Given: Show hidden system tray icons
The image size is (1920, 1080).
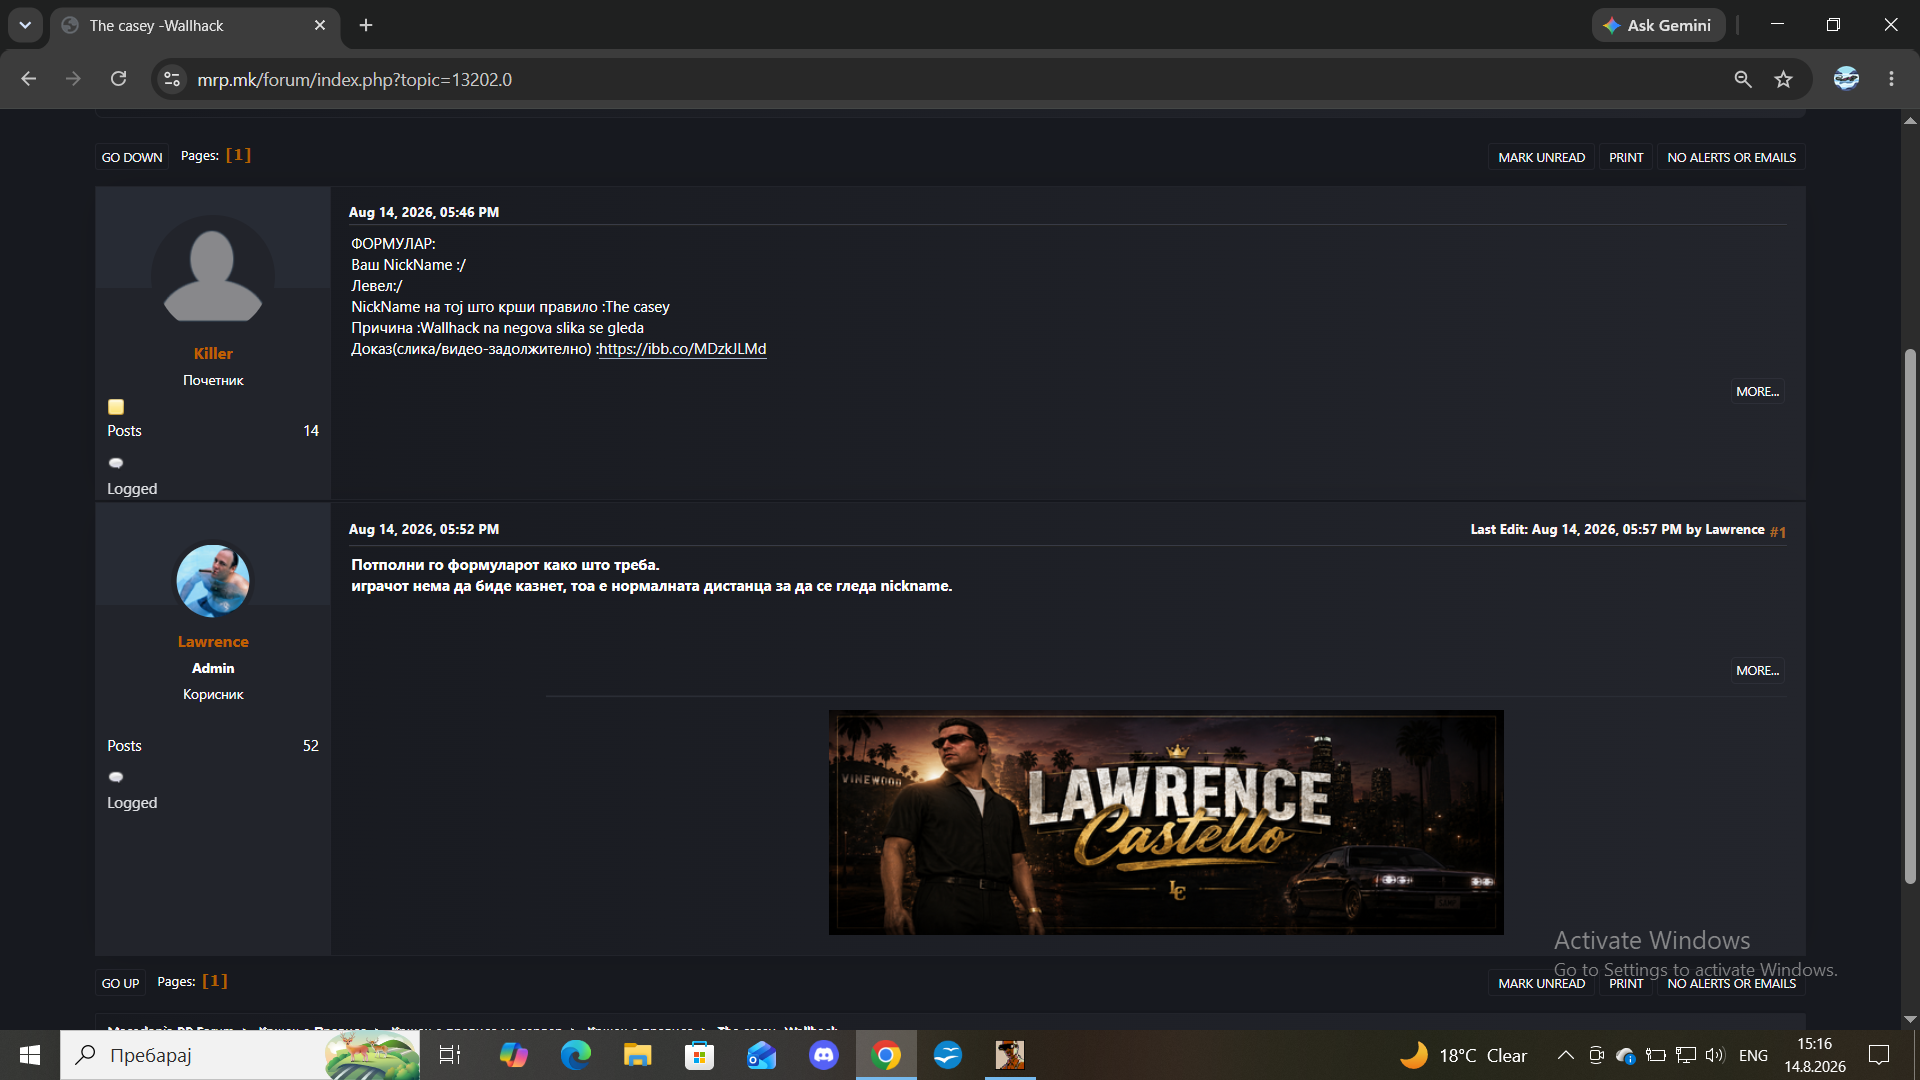Looking at the screenshot, I should [1566, 1055].
